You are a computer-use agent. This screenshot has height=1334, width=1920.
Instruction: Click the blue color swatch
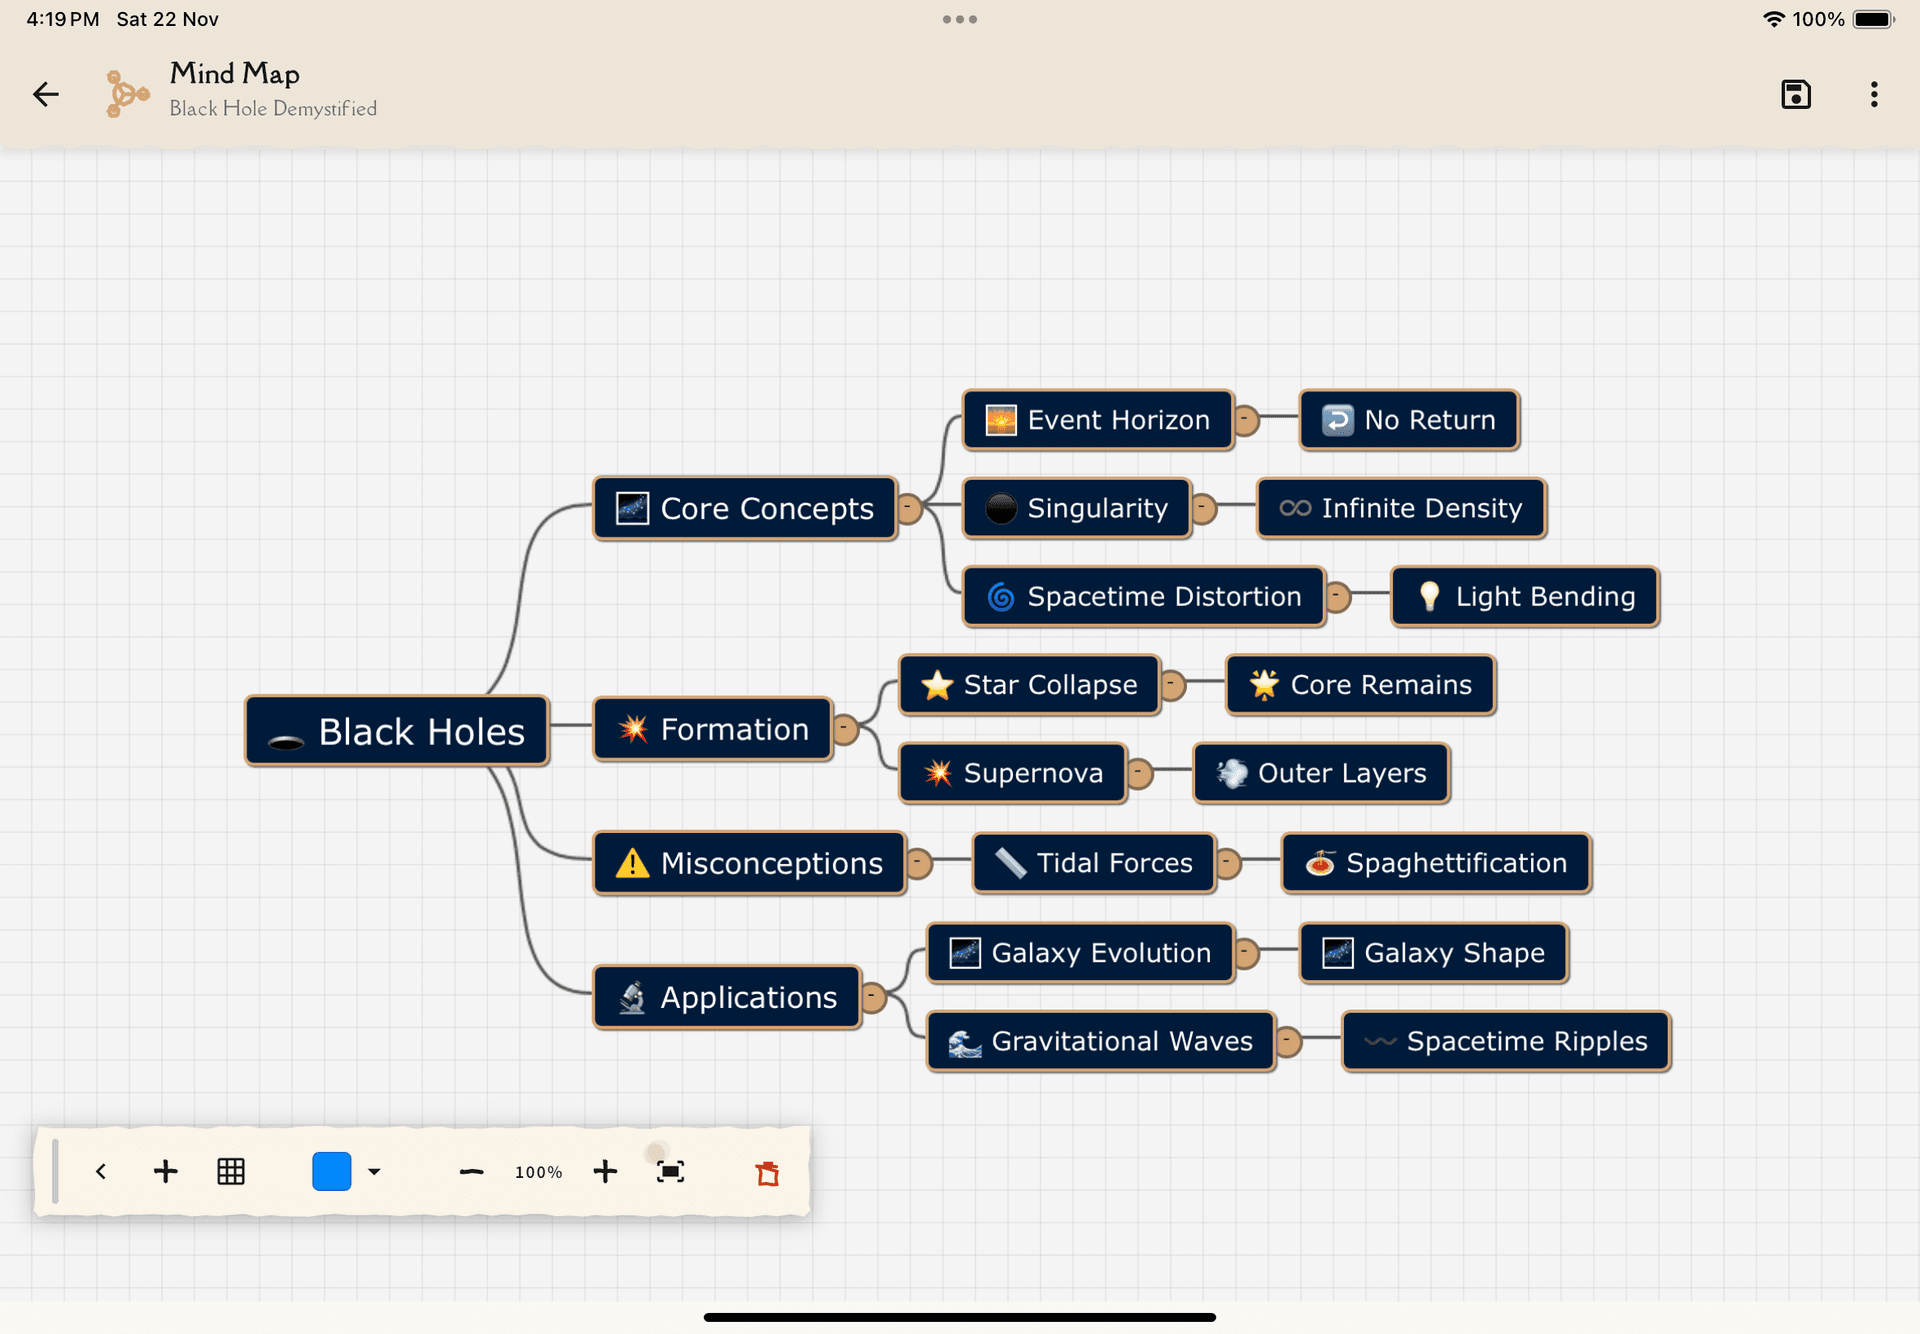coord(331,1171)
